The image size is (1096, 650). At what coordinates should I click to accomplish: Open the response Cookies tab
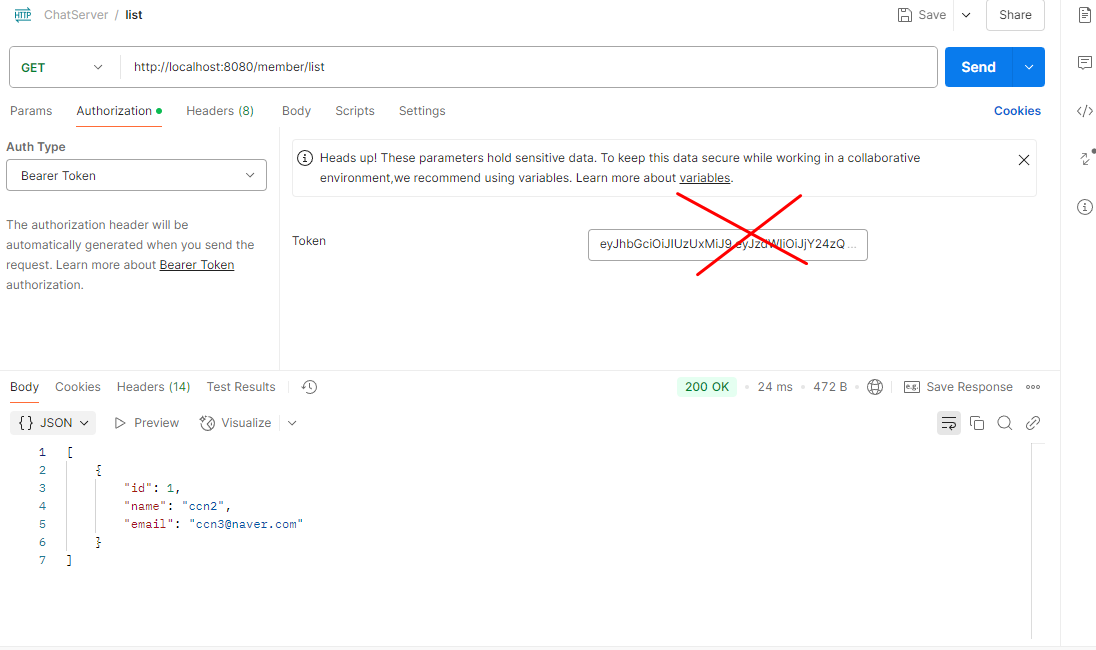pyautogui.click(x=78, y=387)
